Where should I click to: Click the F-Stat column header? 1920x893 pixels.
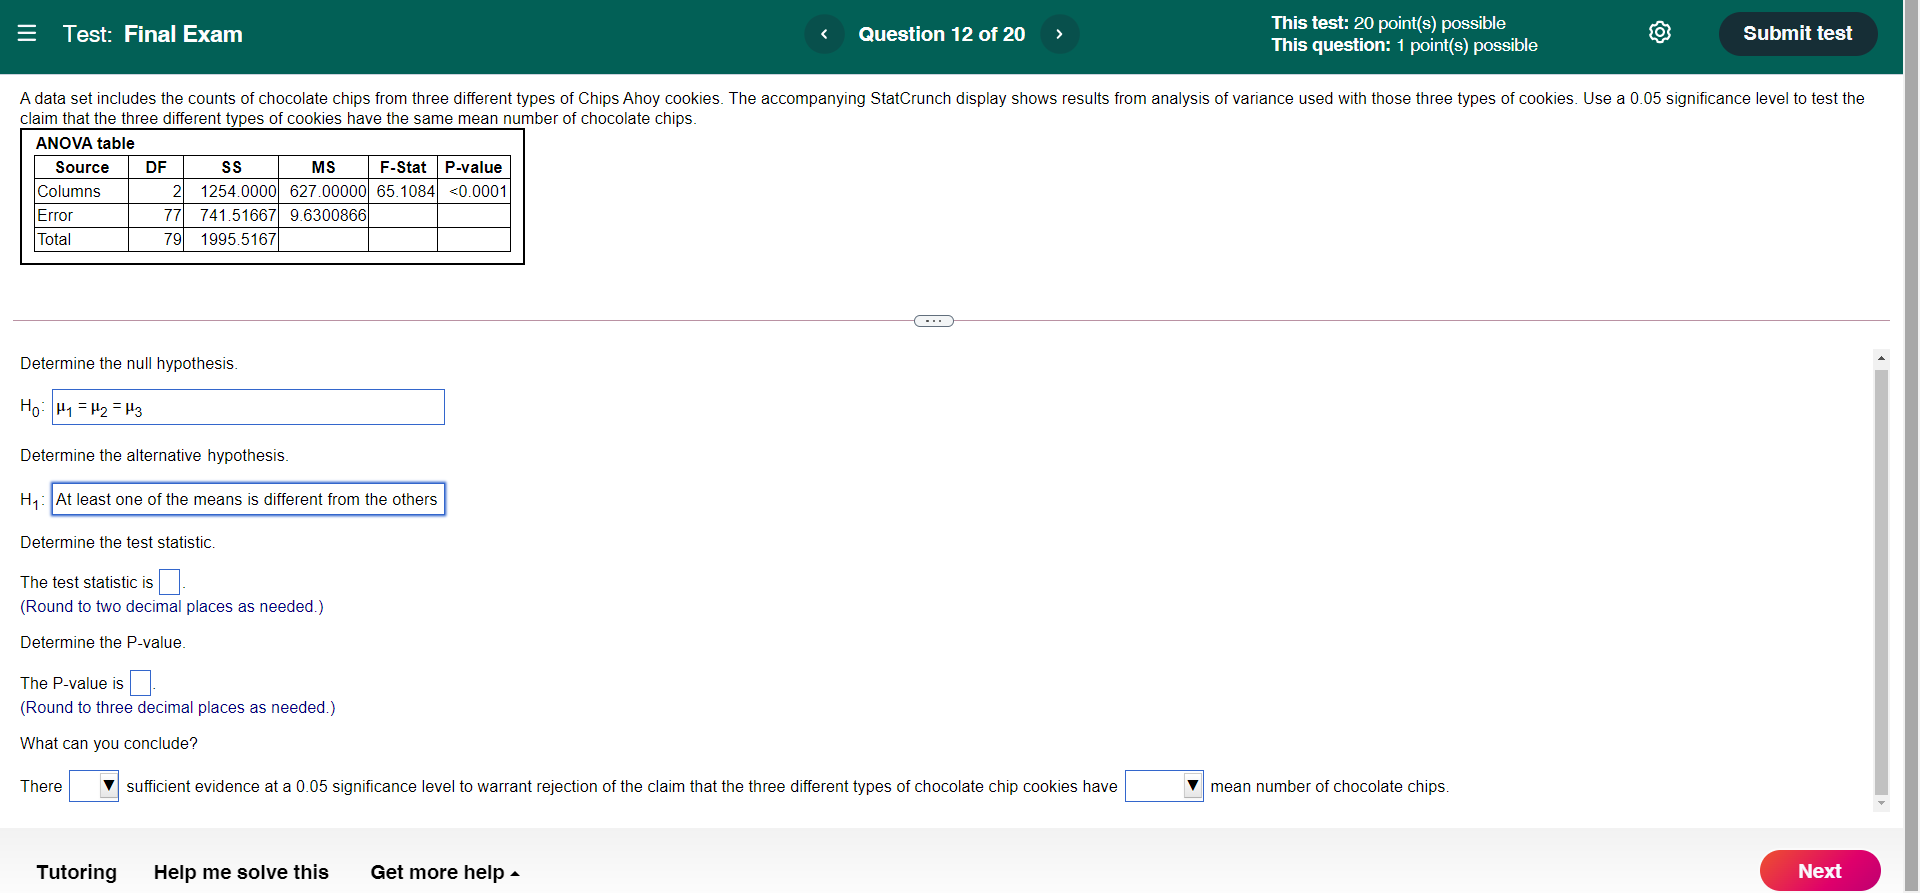coord(403,167)
